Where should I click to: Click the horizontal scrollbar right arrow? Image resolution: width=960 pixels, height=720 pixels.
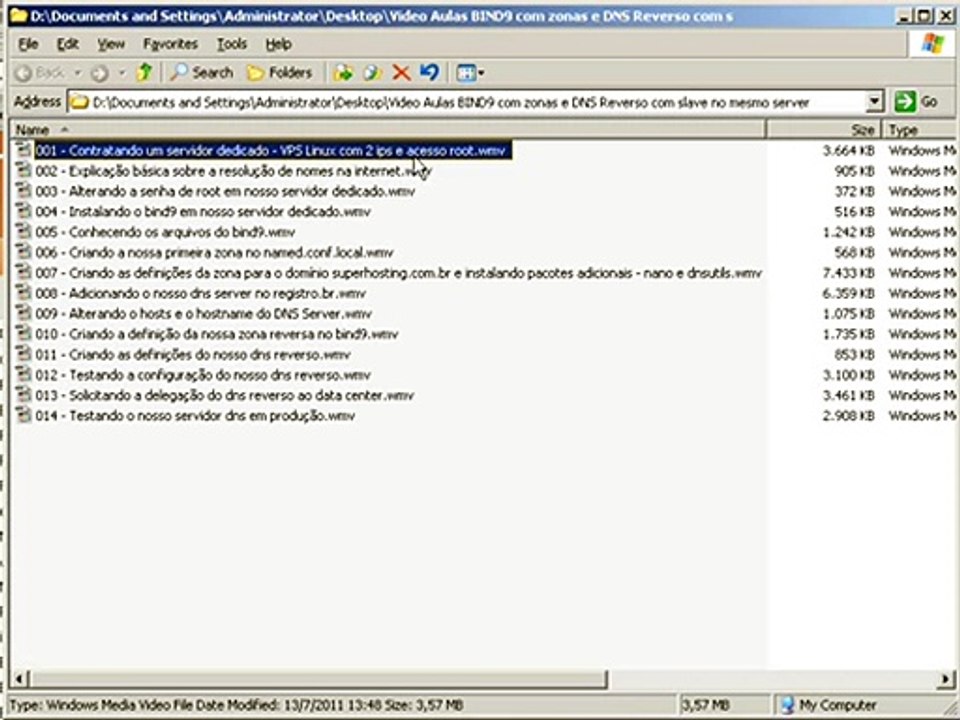point(946,678)
